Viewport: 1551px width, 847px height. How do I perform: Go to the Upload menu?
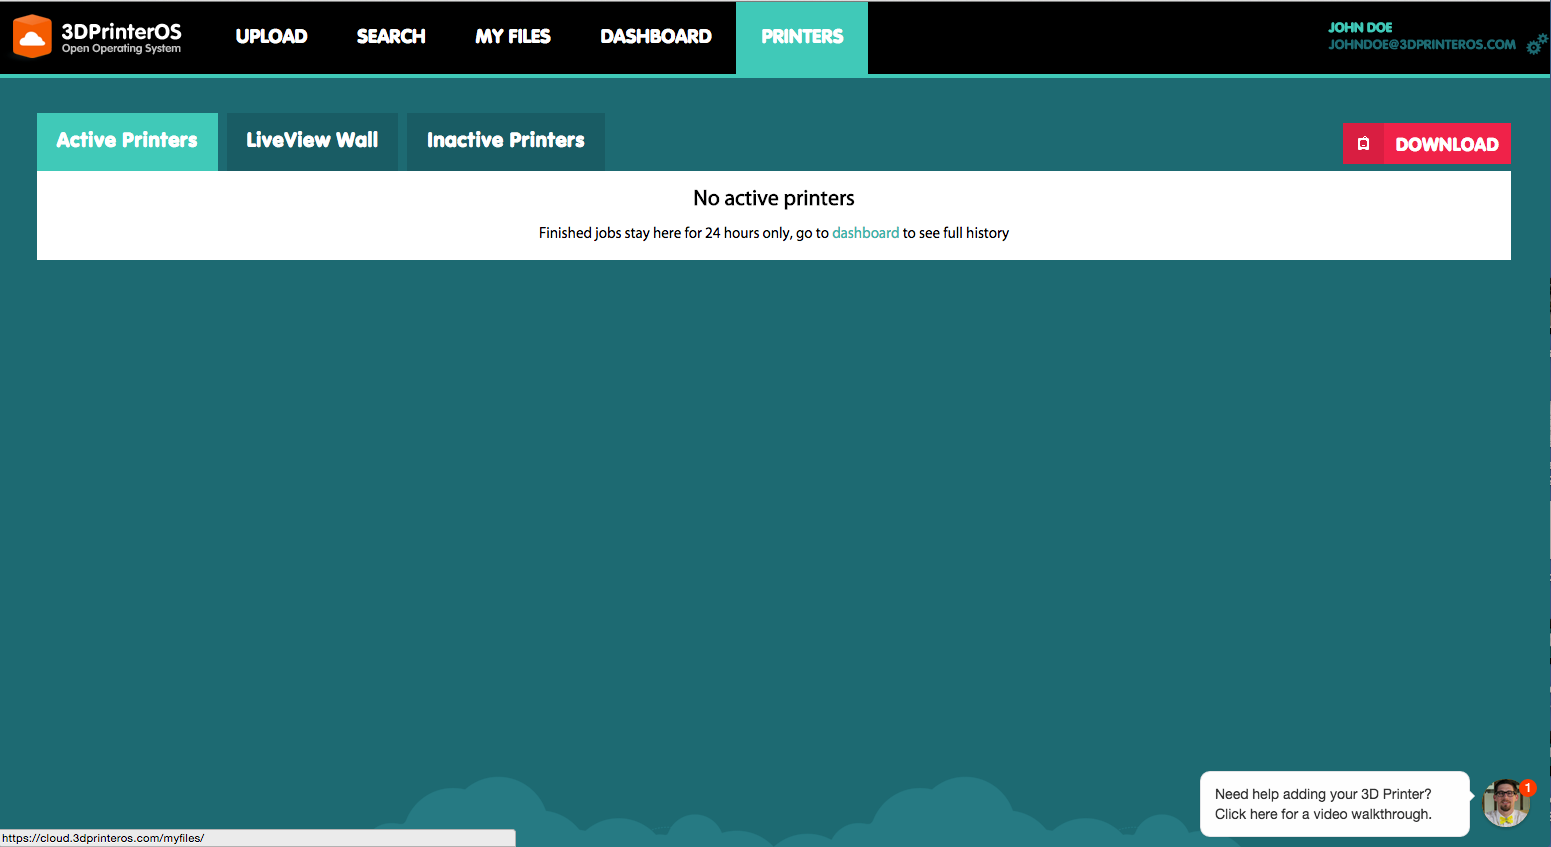(x=271, y=37)
